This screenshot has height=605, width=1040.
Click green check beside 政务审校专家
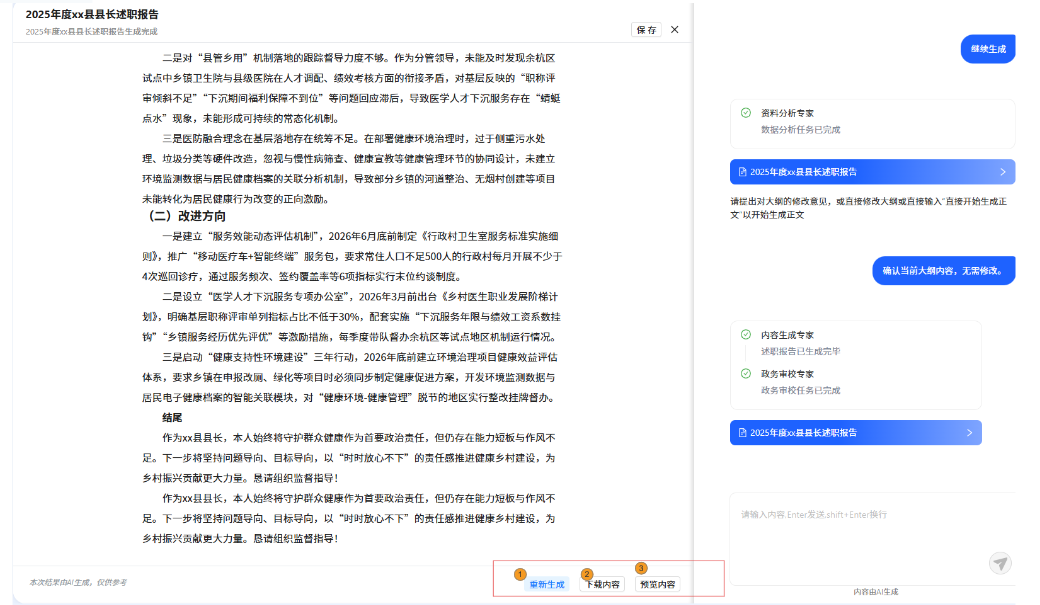click(x=746, y=373)
